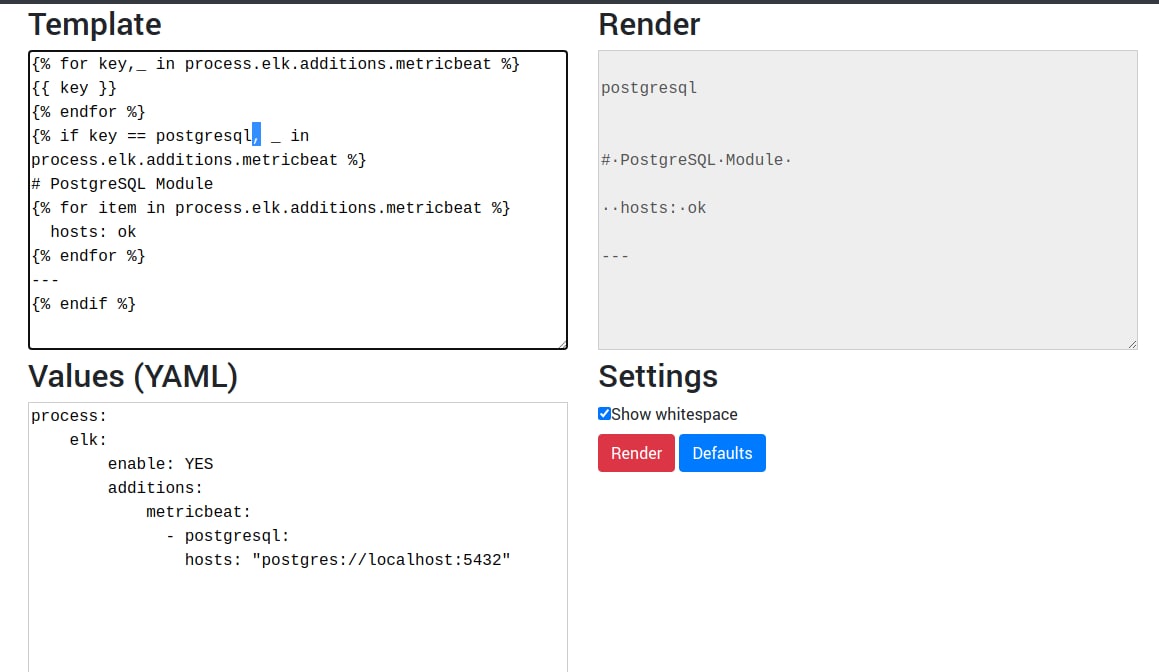
Task: Click 'postgresql' in the Render output
Action: point(649,88)
